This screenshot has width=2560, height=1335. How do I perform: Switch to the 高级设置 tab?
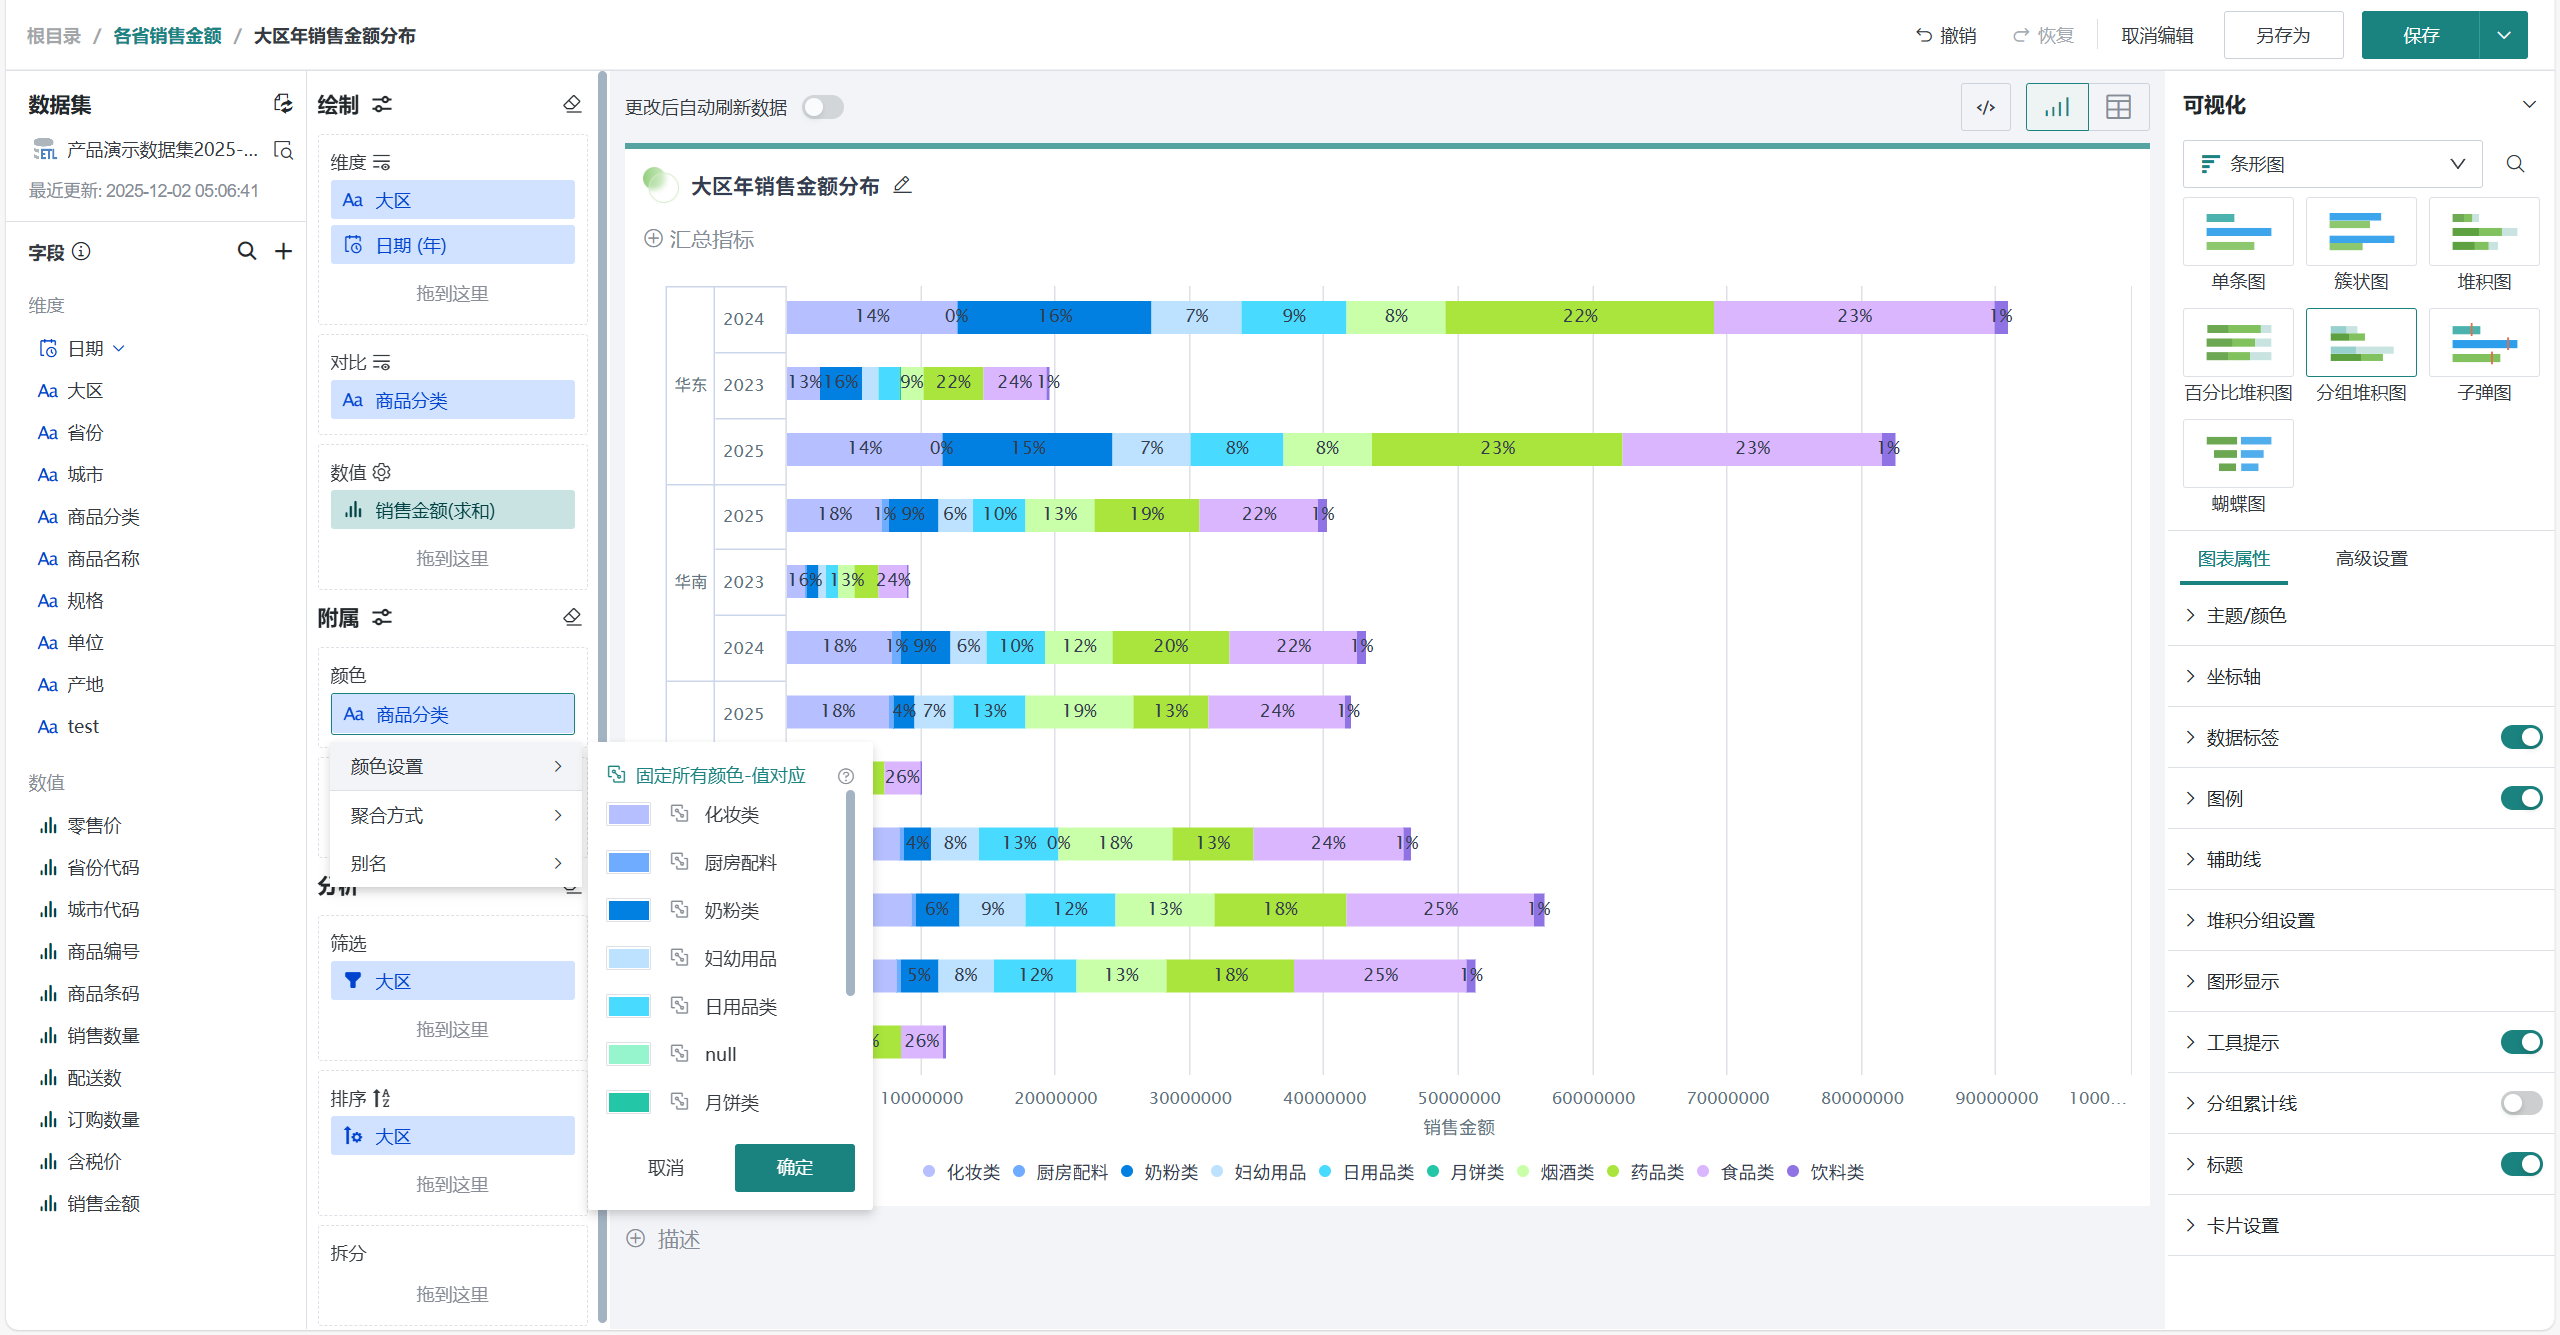(x=2371, y=558)
